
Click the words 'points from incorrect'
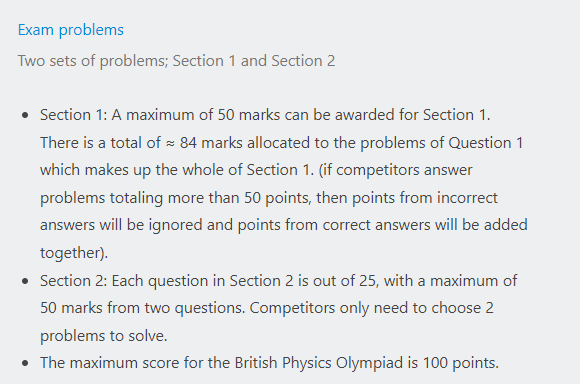[x=425, y=198]
